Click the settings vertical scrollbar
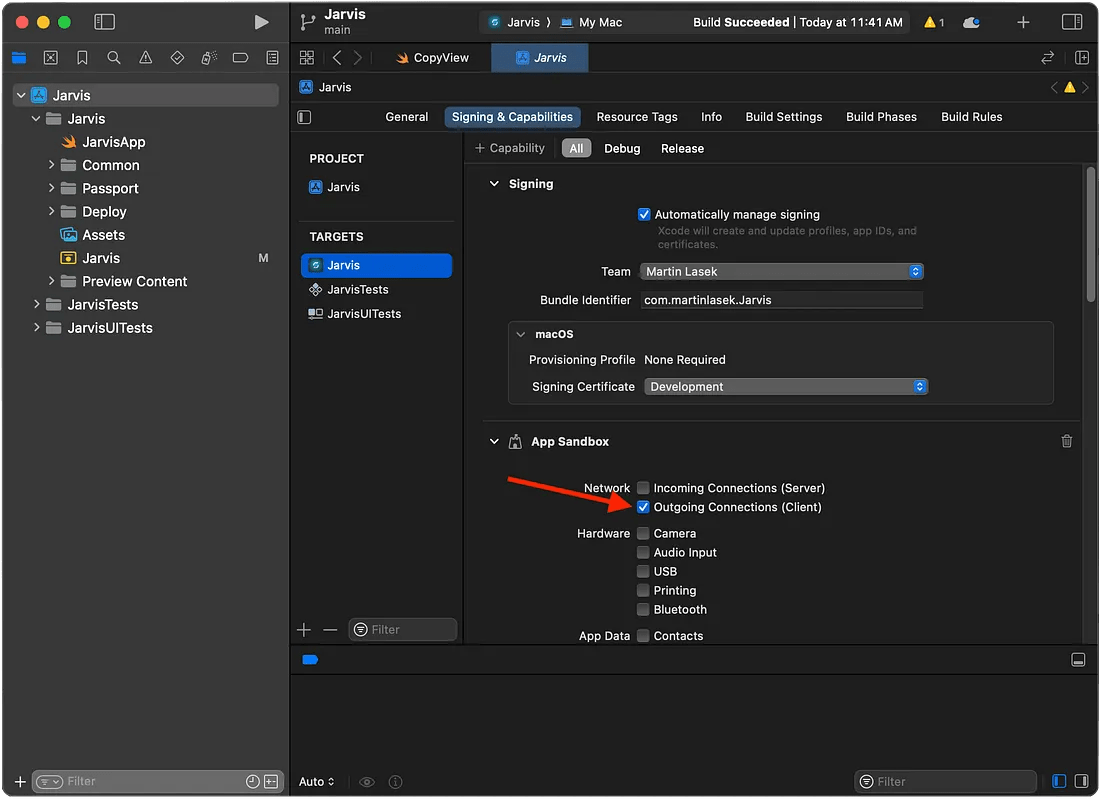Viewport: 1100px width, 799px height. [1091, 235]
